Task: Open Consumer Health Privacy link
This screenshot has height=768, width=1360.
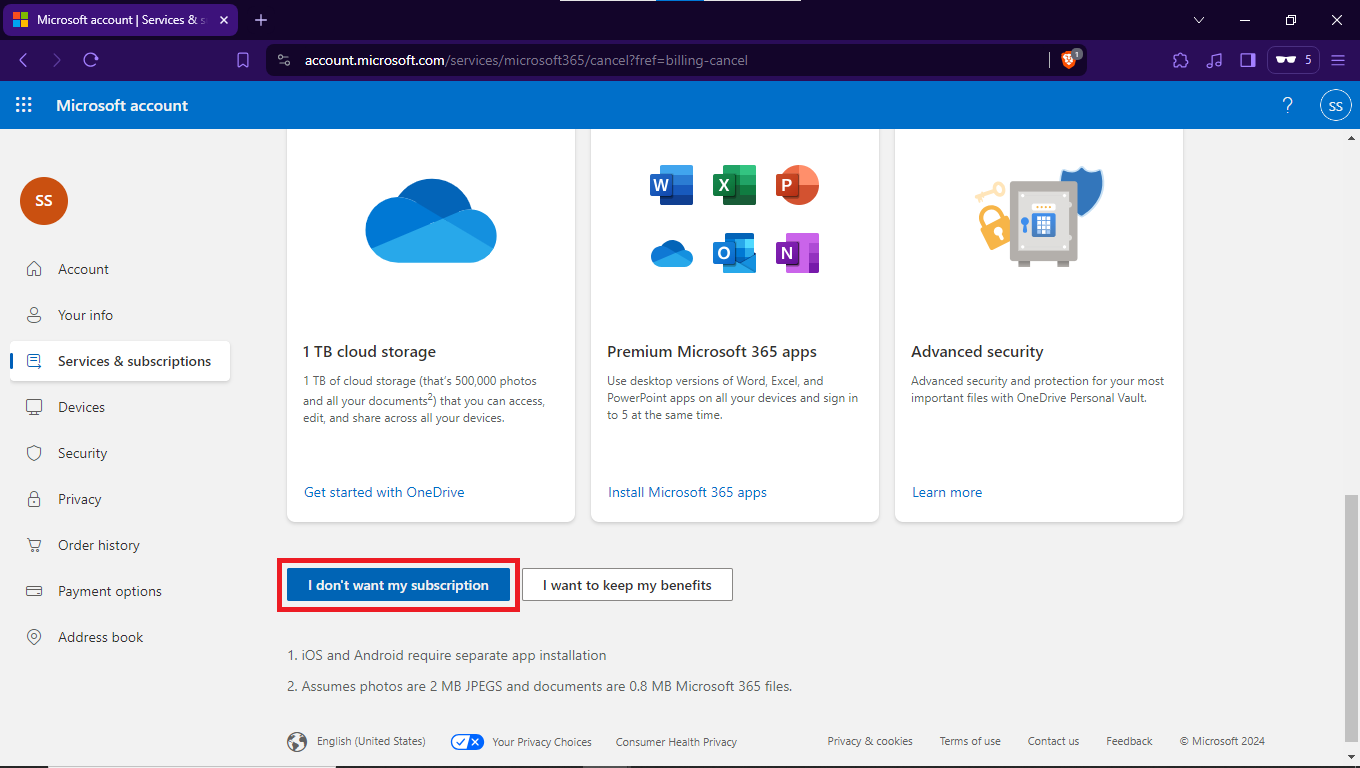Action: pos(676,742)
